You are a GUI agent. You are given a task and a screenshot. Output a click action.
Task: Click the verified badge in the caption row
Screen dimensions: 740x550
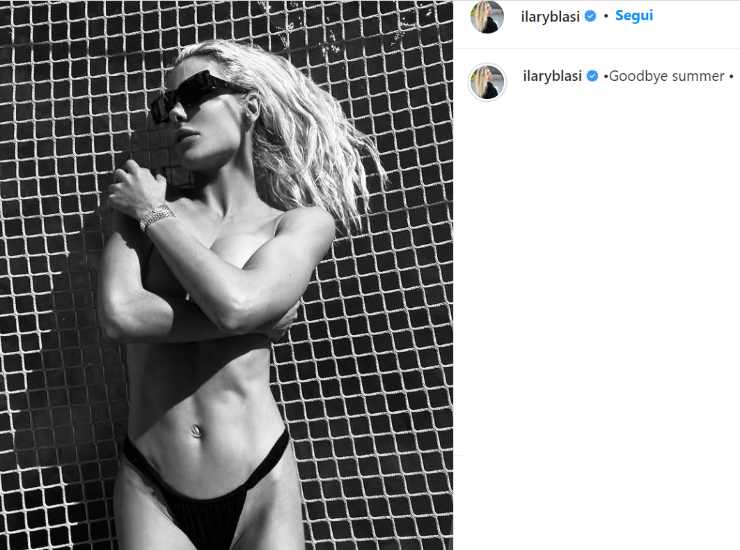tap(592, 76)
